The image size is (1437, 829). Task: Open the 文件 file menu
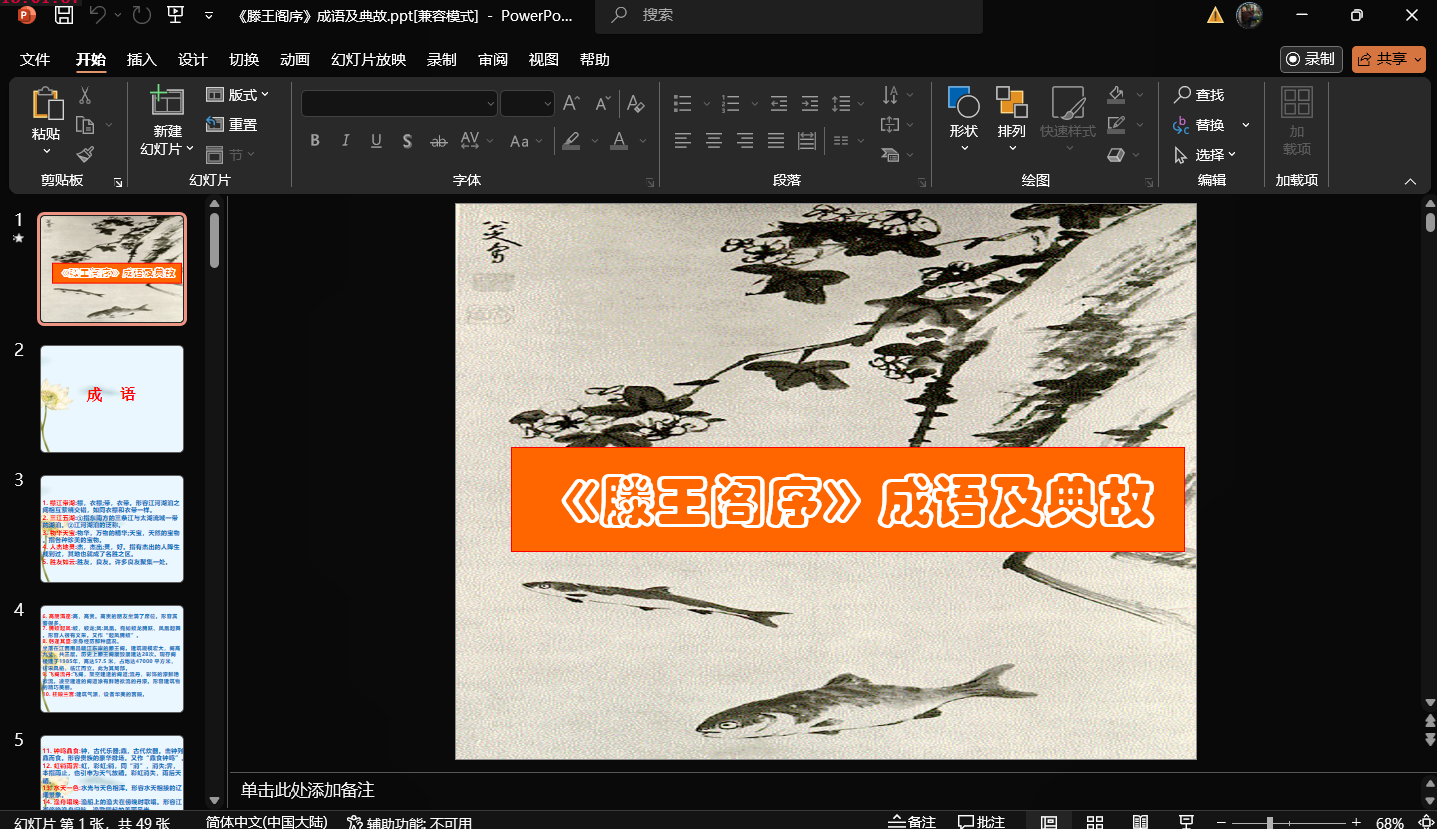[x=35, y=60]
